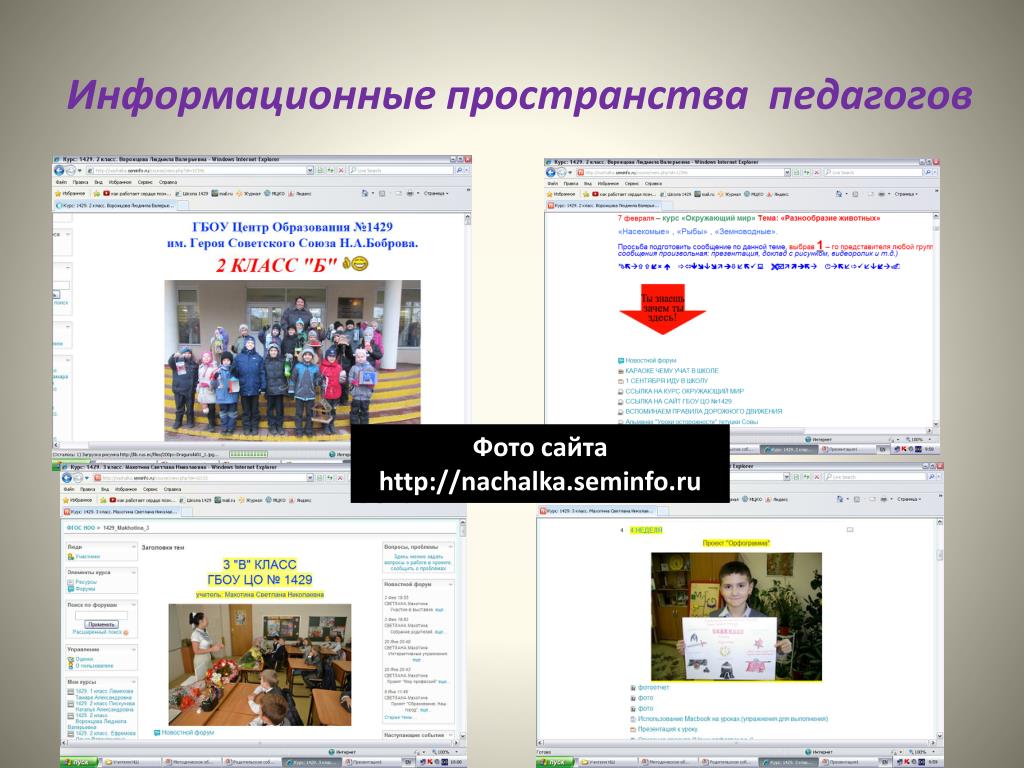Open mail.ru favorite in top-left browser window

pyautogui.click(x=222, y=193)
